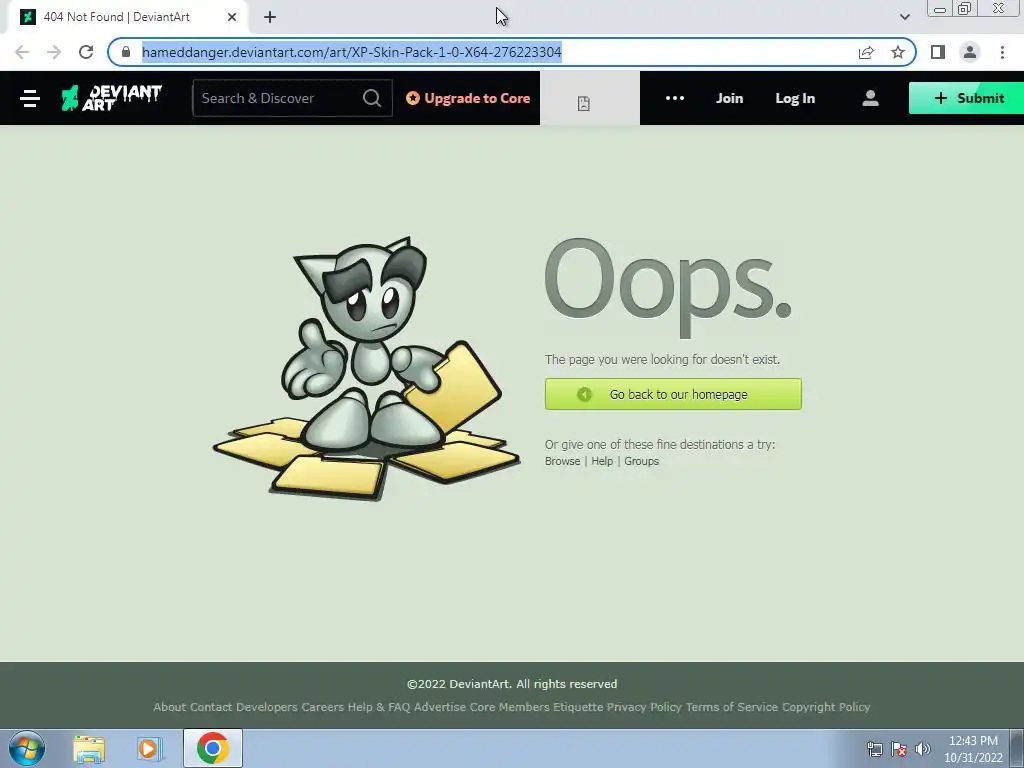1024x768 pixels.
Task: Click the Show desktop button
Action: pos(1017,748)
